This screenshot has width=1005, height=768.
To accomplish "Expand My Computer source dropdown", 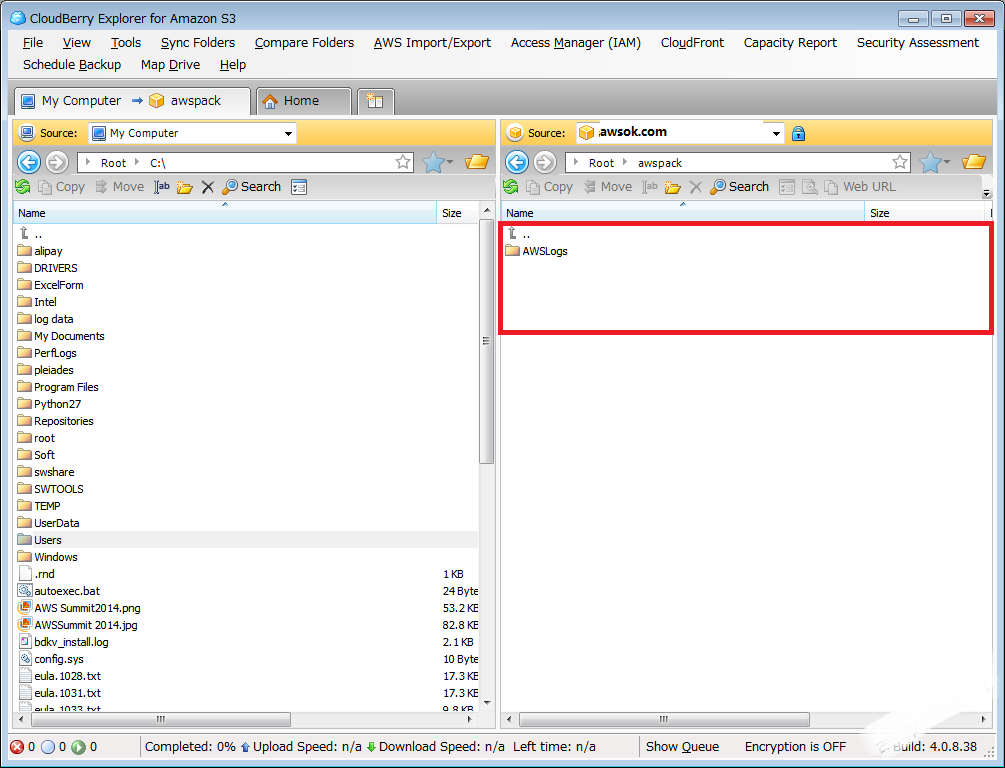I will pyautogui.click(x=288, y=133).
